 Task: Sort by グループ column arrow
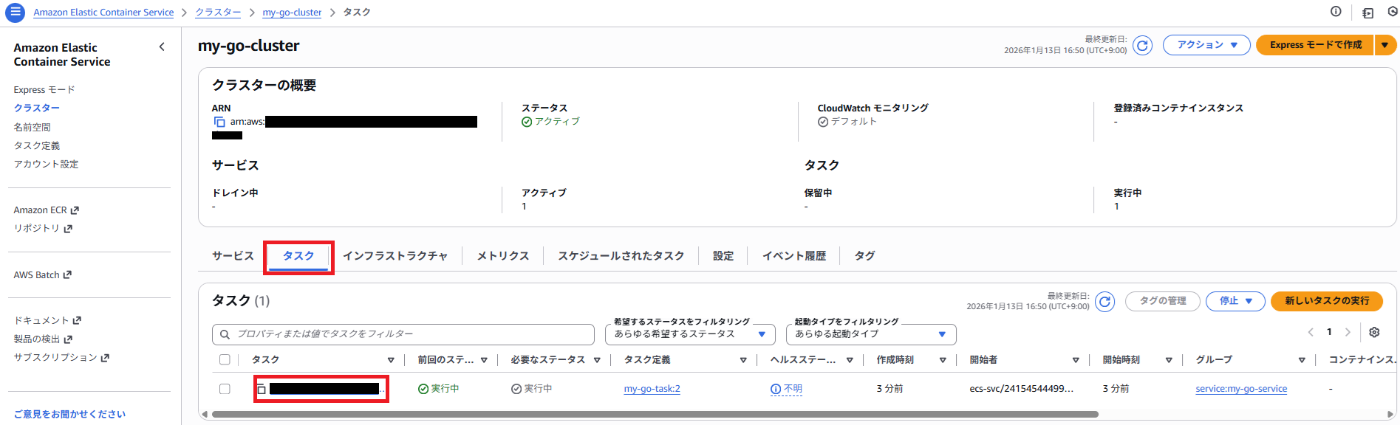1301,360
